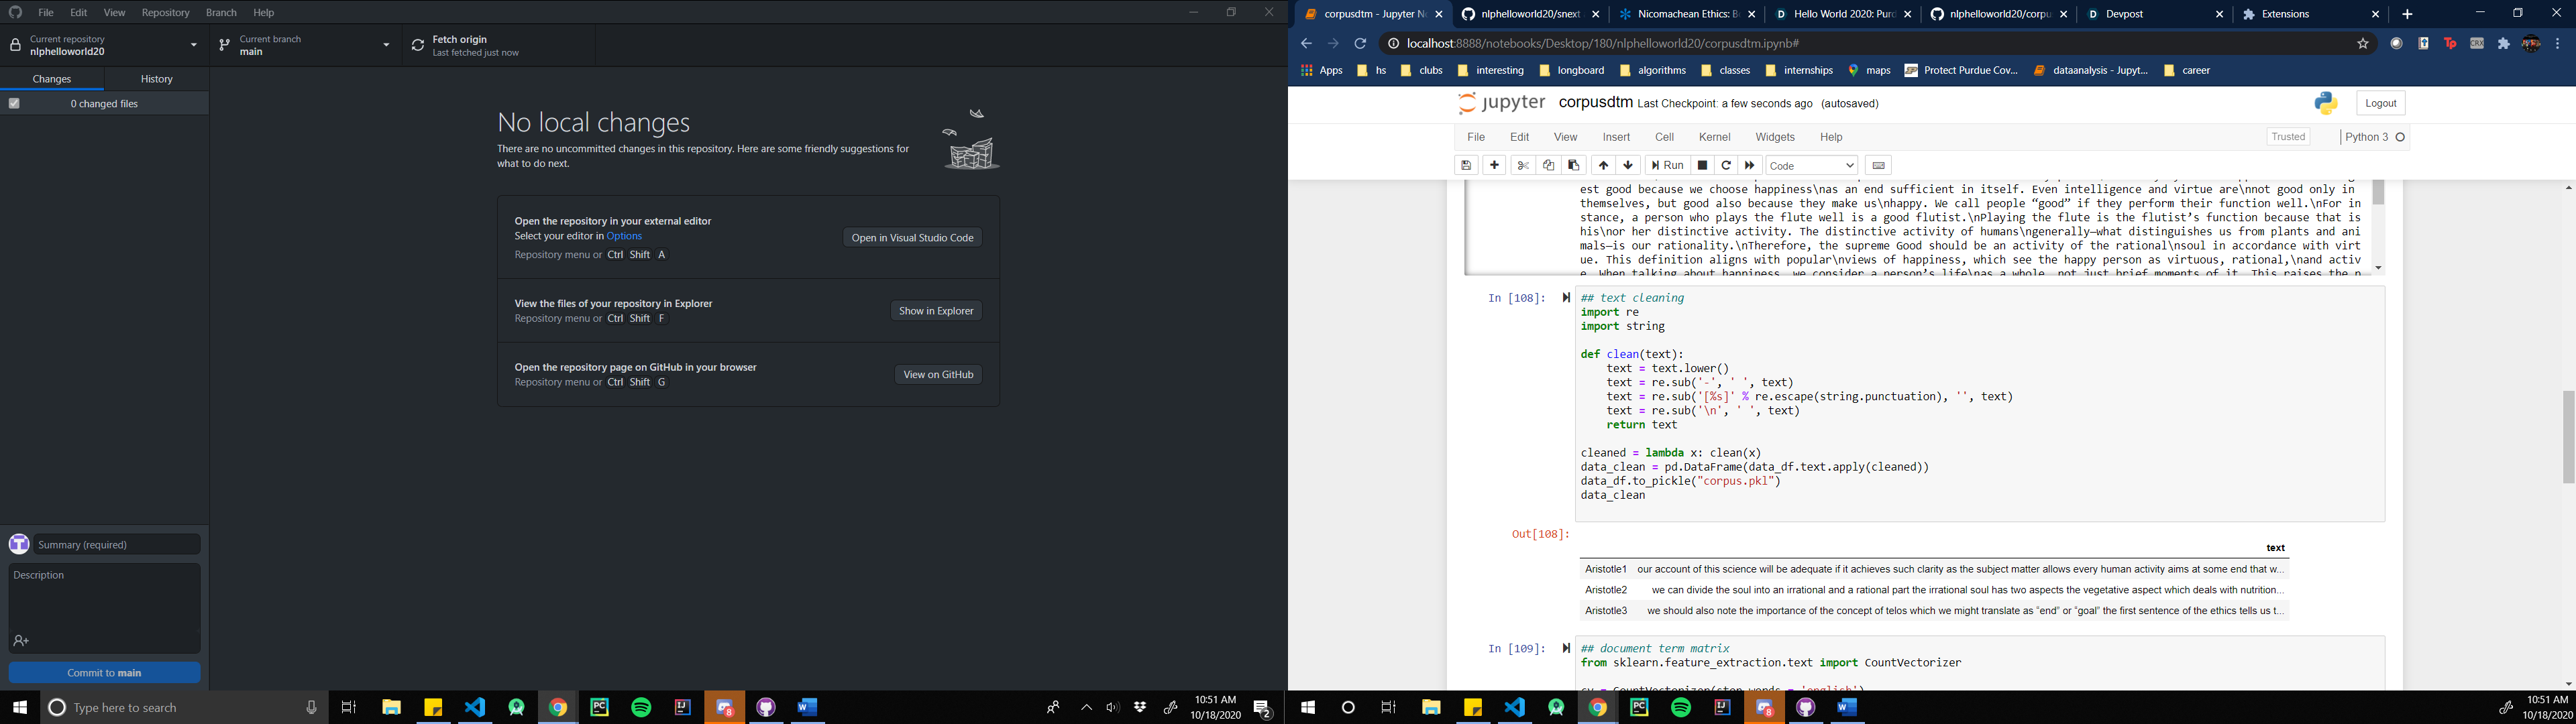The width and height of the screenshot is (2576, 724).
Task: Interrupt the kernel with the stop square
Action: (x=1703, y=165)
